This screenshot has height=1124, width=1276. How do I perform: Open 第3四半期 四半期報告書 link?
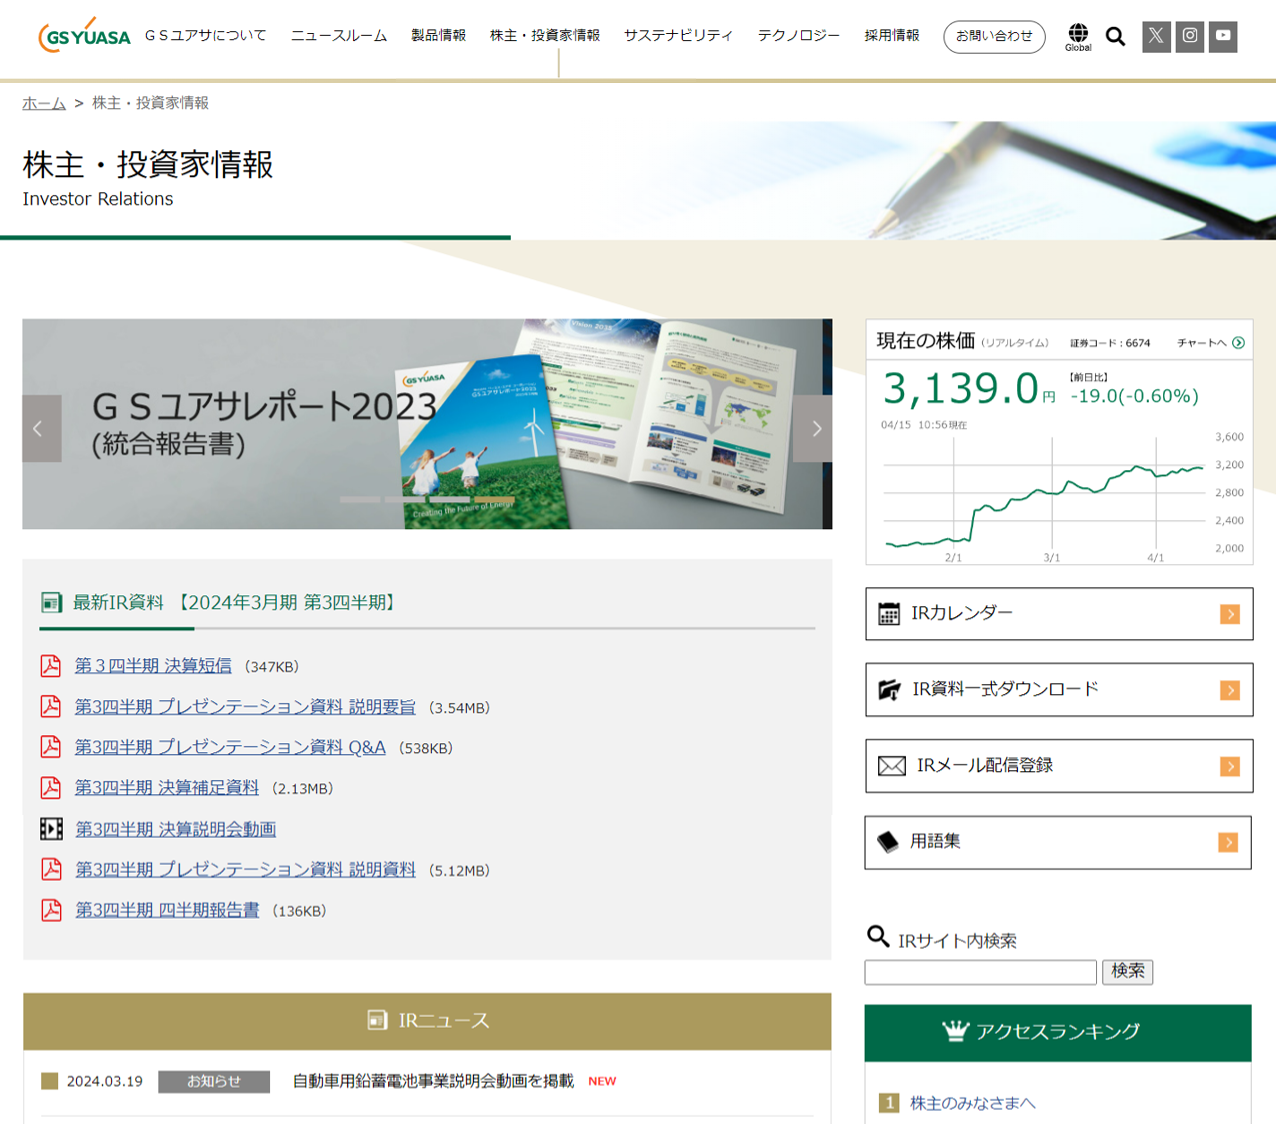(x=167, y=910)
